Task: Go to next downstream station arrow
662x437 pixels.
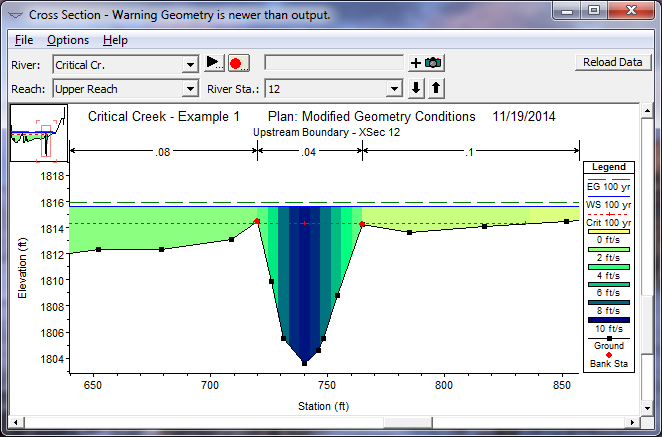Action: tap(417, 89)
